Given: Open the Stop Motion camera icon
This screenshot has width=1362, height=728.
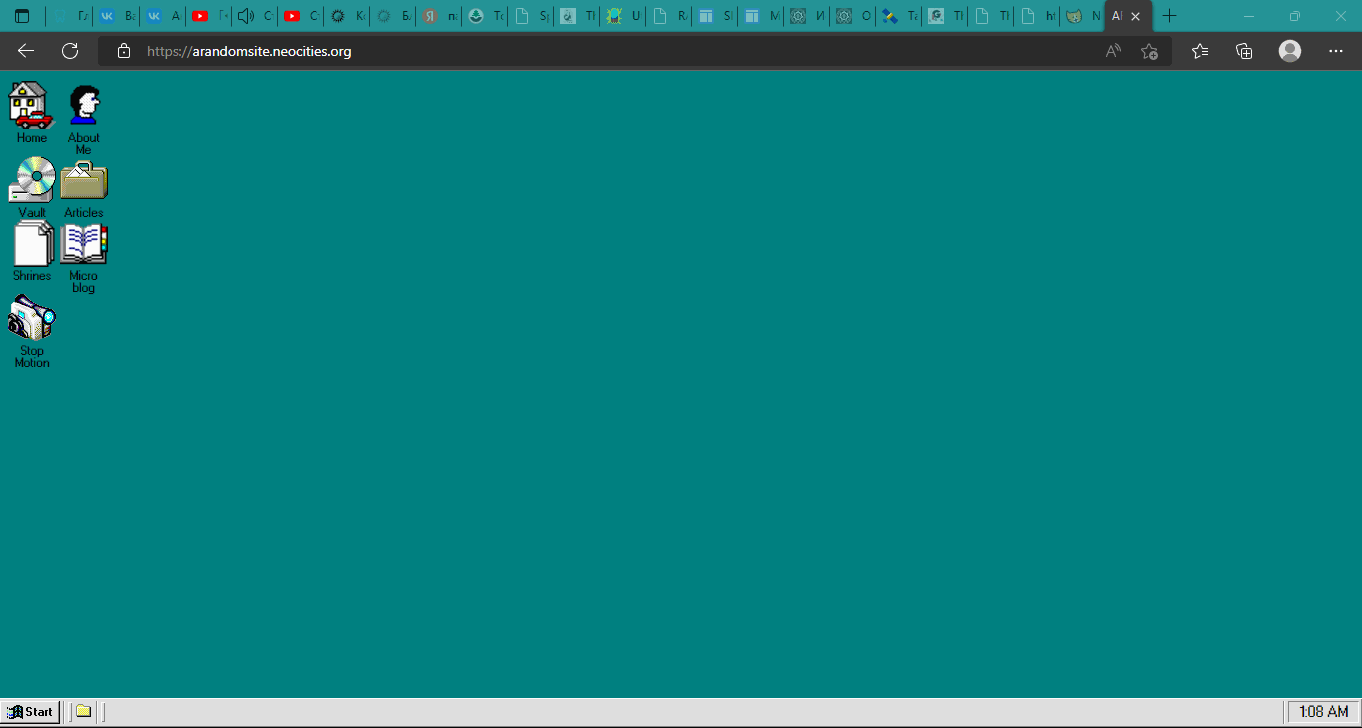Looking at the screenshot, I should [x=32, y=319].
